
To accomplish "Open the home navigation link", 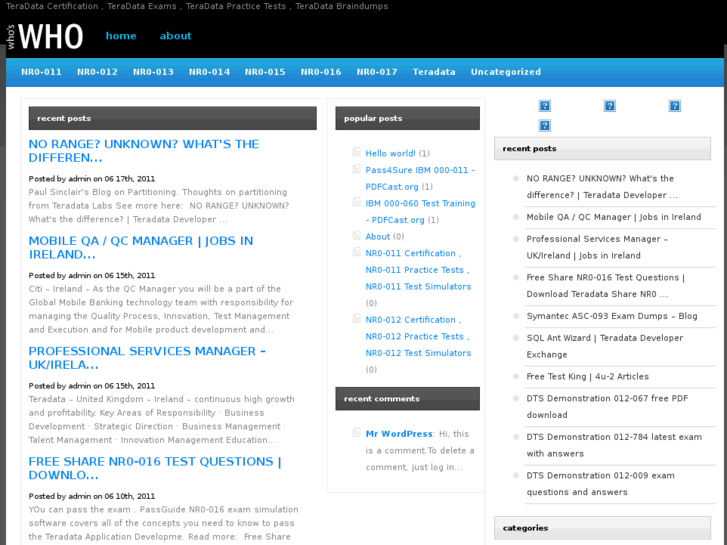I will tap(121, 36).
